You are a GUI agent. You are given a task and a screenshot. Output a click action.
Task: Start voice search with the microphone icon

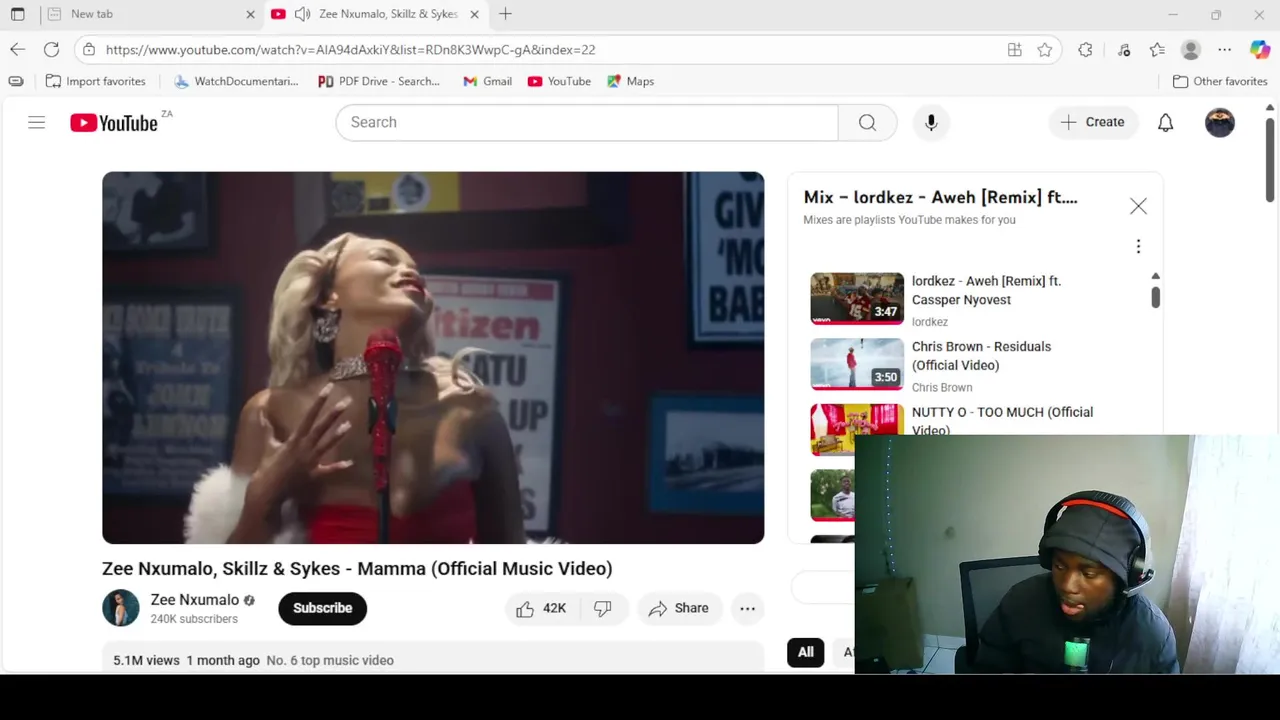(x=931, y=122)
